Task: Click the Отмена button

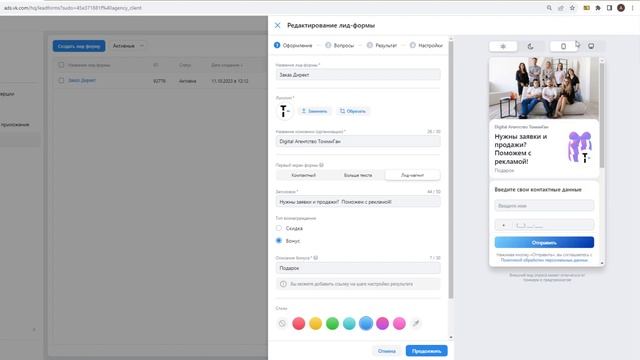Action: (x=387, y=351)
